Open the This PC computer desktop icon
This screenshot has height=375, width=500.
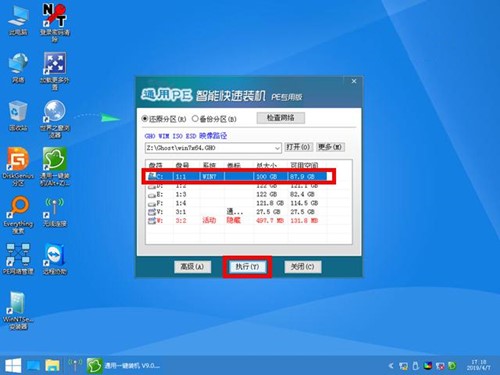18,21
